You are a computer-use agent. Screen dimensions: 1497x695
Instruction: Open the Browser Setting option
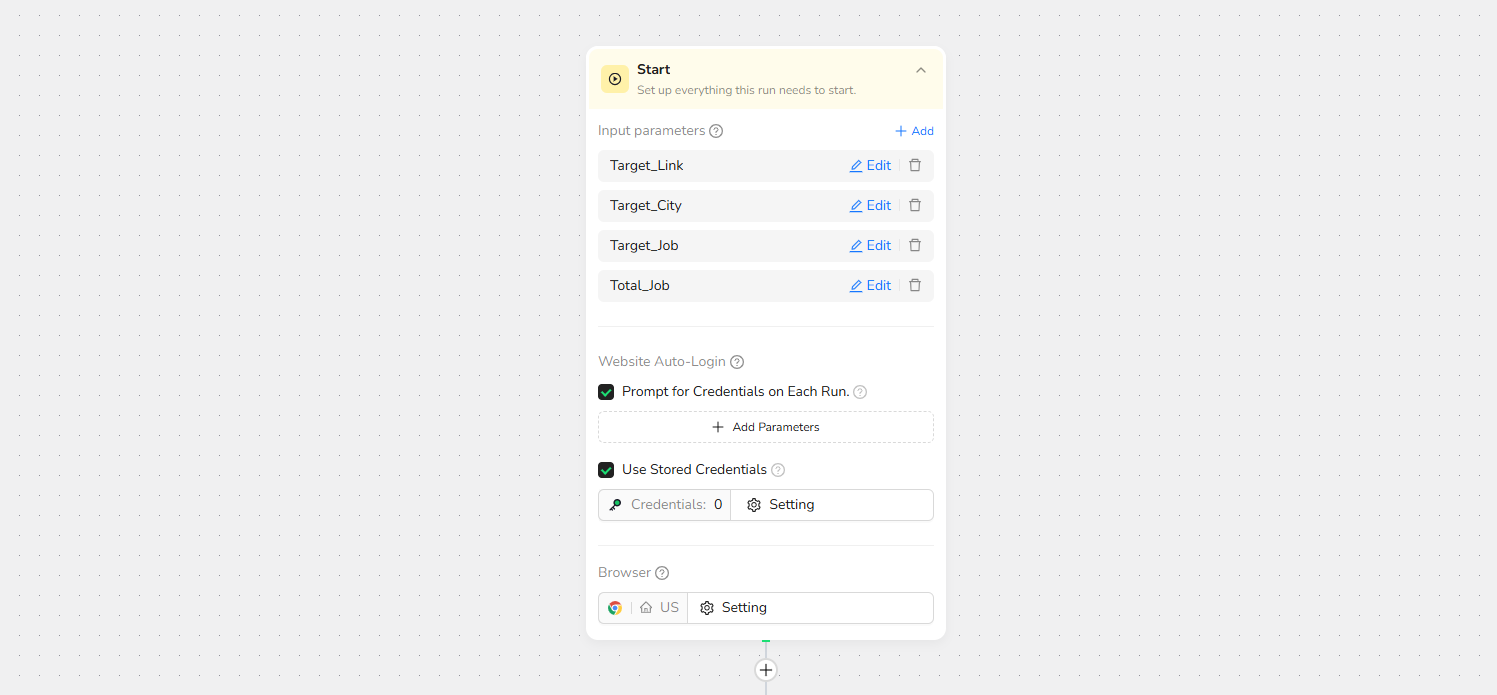(x=734, y=608)
